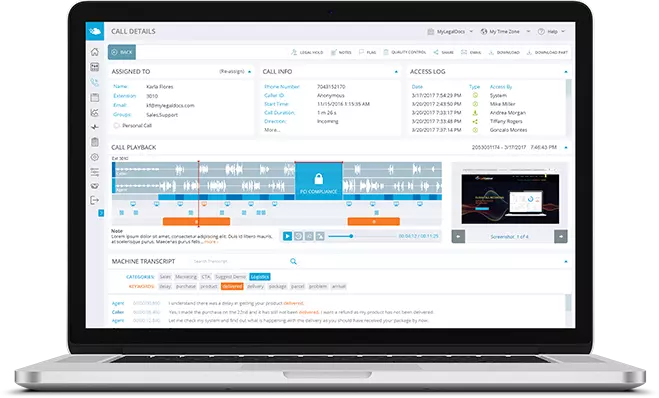Show the previous screenshot
659x398 pixels.
click(458, 237)
